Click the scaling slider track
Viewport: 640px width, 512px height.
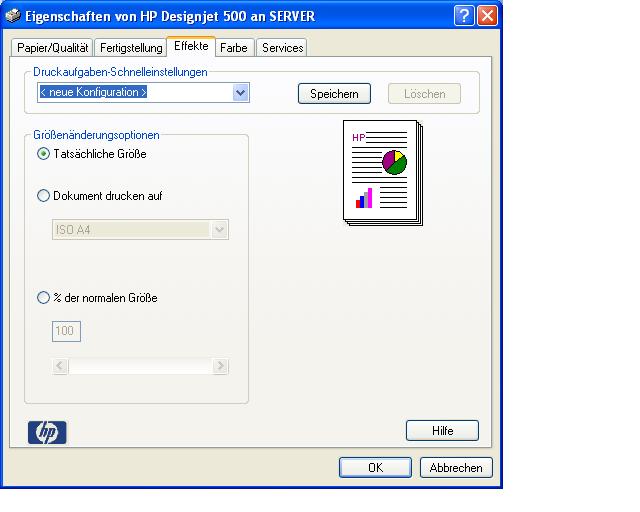140,366
